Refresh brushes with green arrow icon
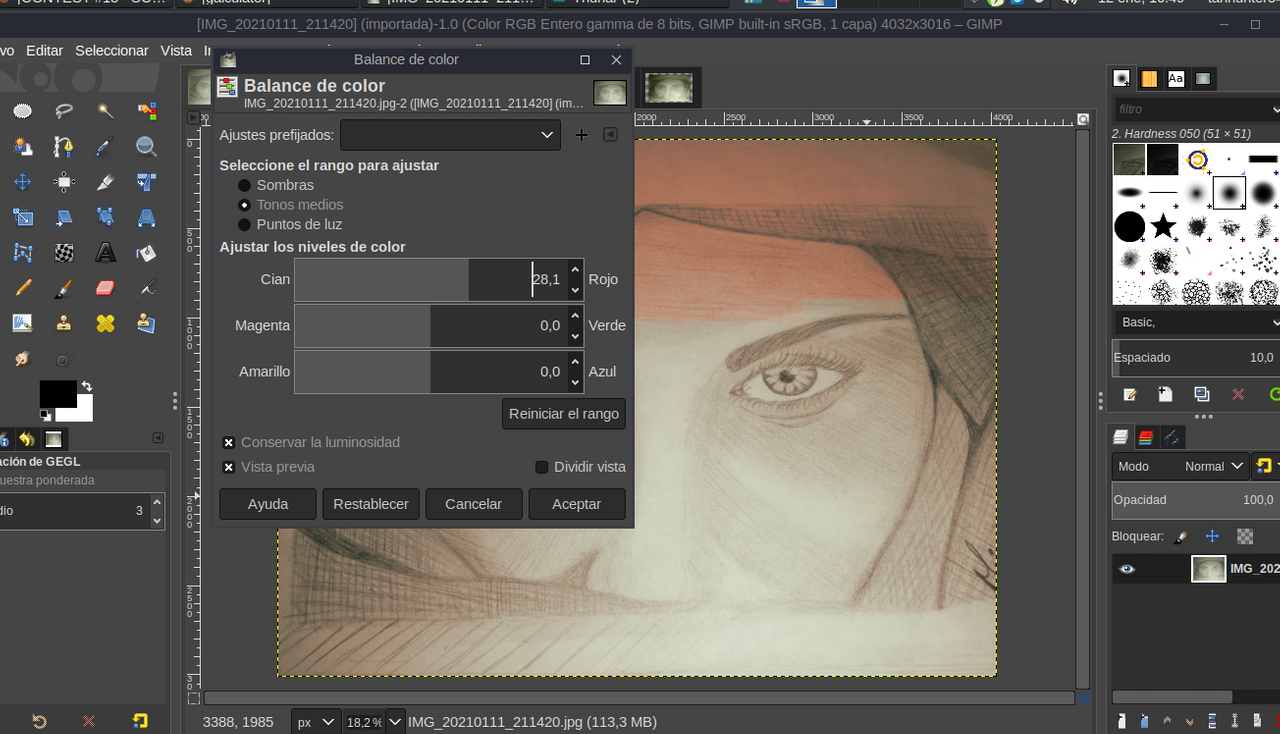This screenshot has width=1280, height=734. (x=1273, y=395)
